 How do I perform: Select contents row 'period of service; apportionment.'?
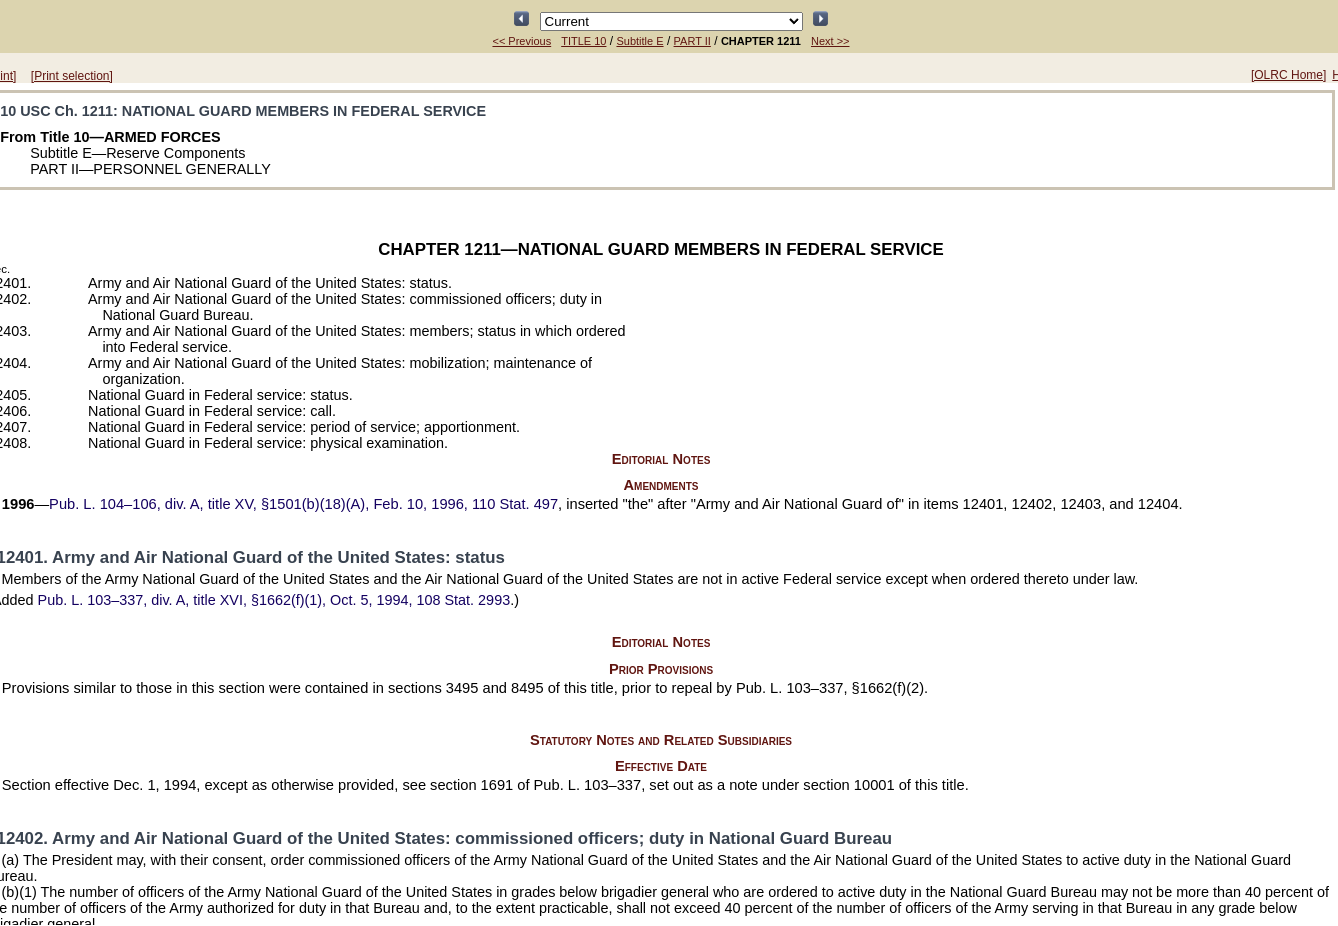coord(304,427)
